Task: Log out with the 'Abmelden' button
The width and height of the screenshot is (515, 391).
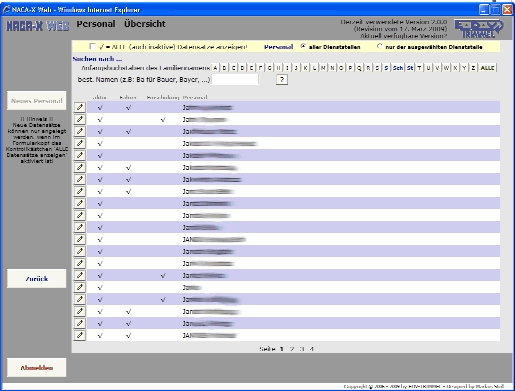Action: pos(37,368)
